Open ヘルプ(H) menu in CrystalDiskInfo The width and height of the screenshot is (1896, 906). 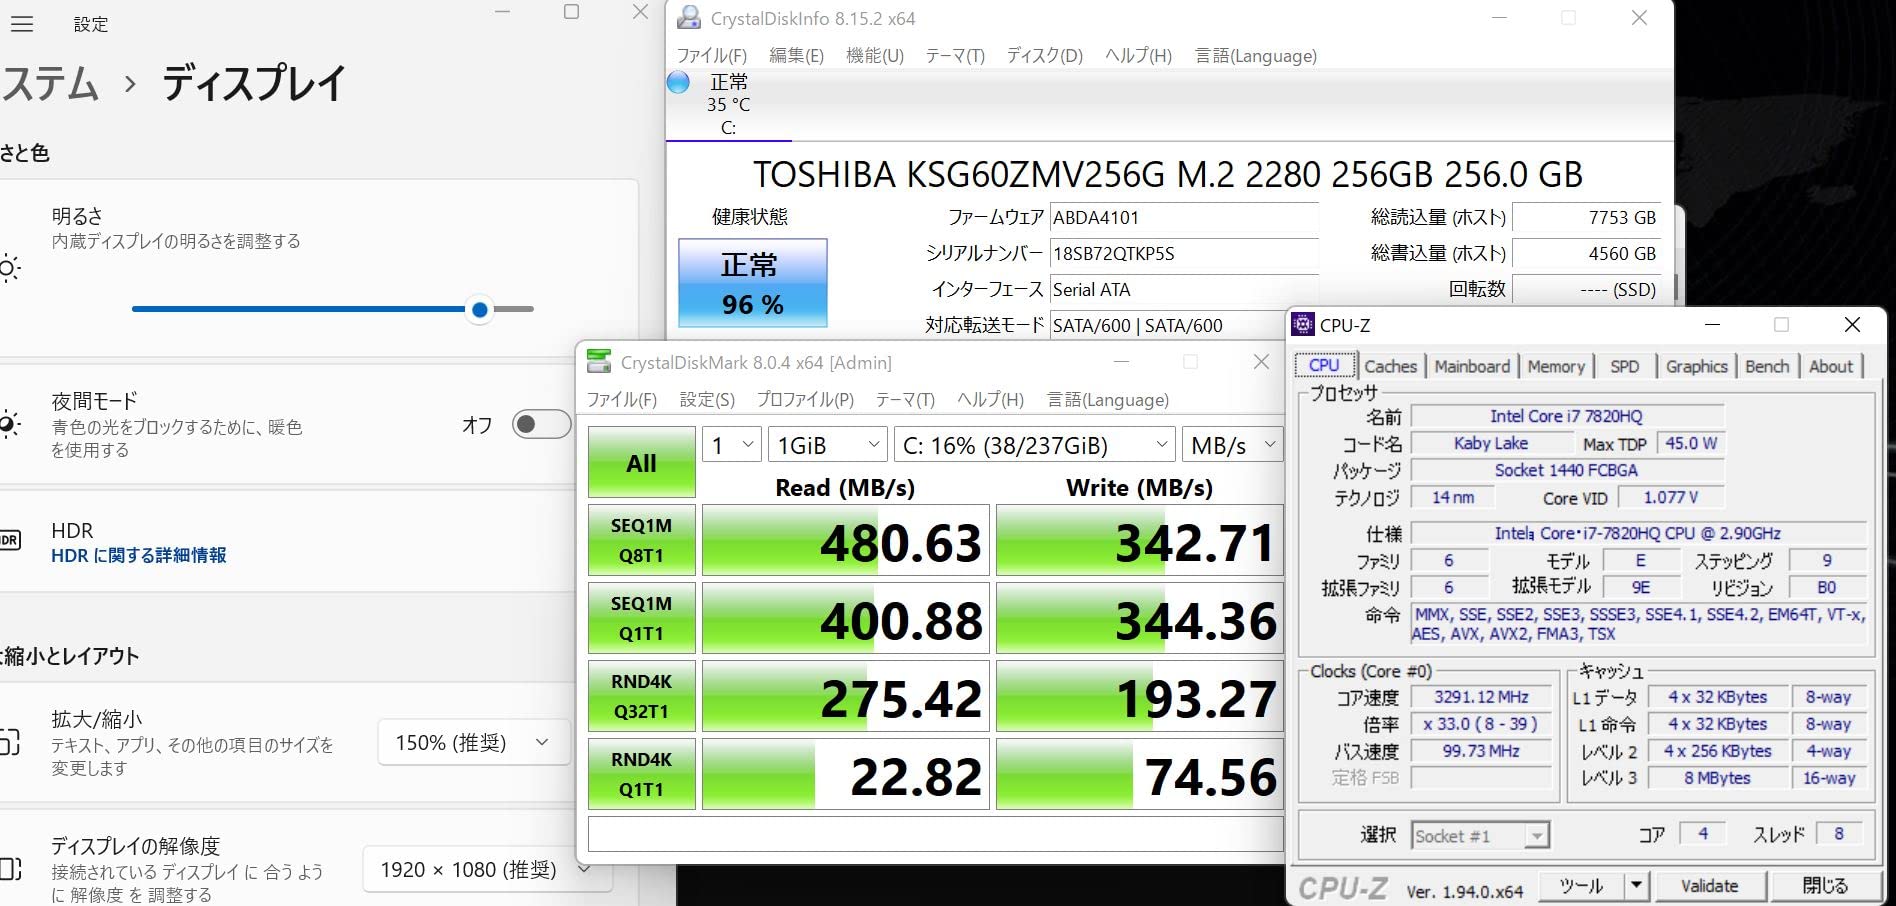(x=1138, y=56)
